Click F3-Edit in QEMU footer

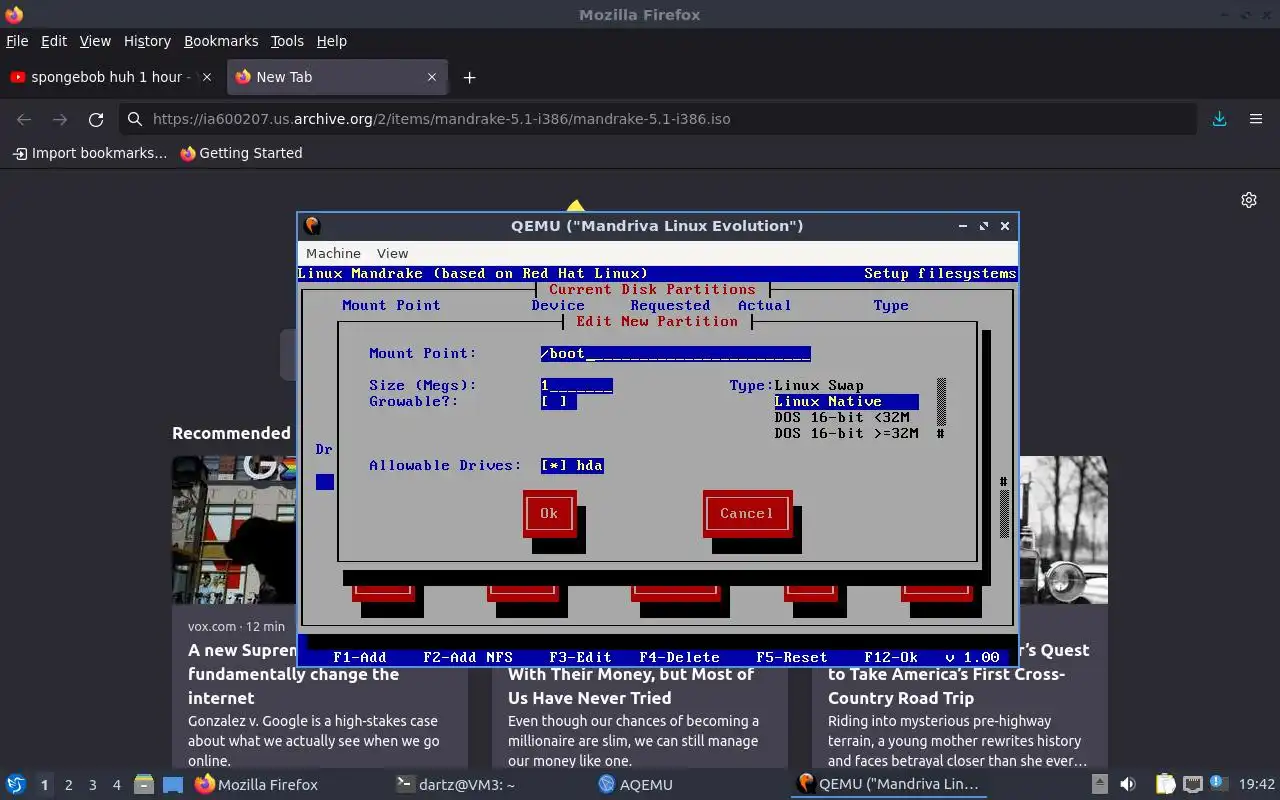tap(580, 657)
